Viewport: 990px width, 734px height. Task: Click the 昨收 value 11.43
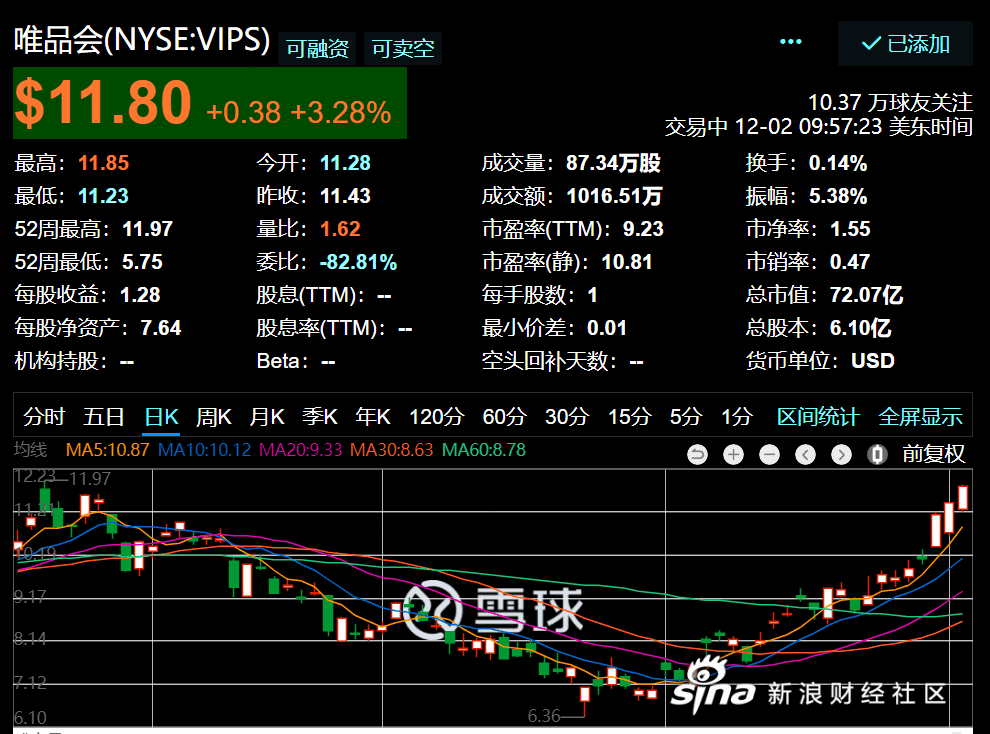coord(345,196)
